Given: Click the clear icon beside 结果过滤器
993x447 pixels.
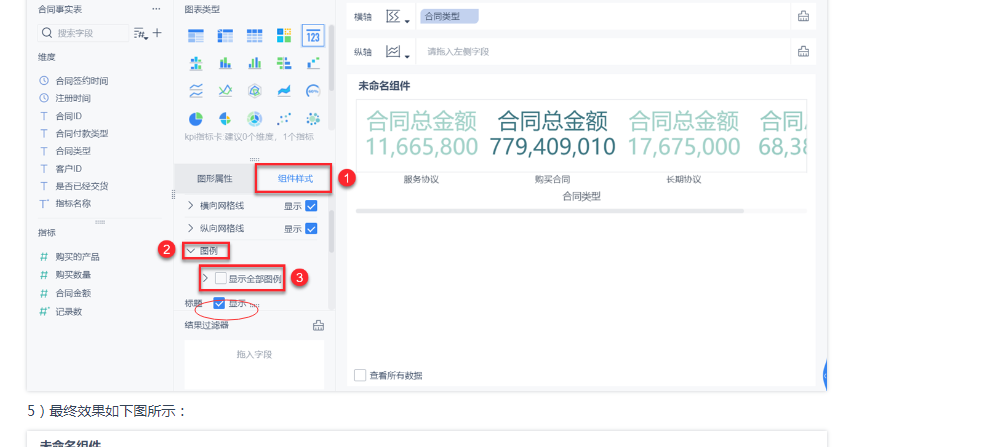Looking at the screenshot, I should click(319, 325).
